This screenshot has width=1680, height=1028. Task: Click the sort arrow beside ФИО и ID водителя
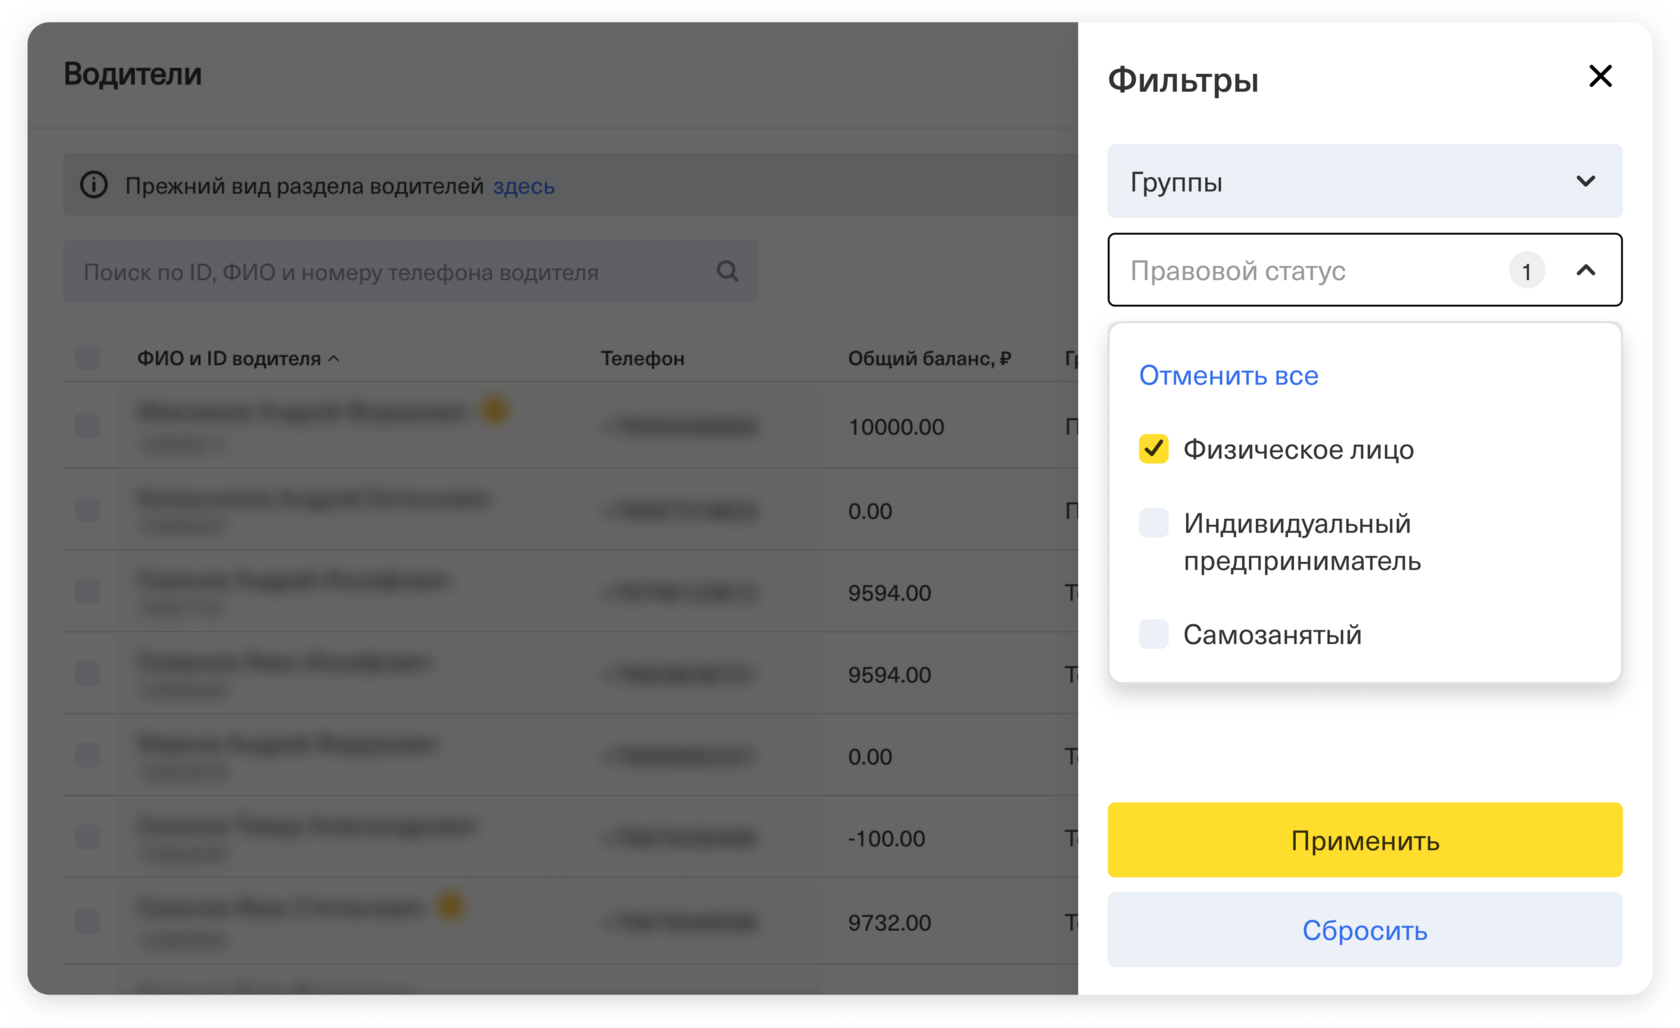point(334,359)
